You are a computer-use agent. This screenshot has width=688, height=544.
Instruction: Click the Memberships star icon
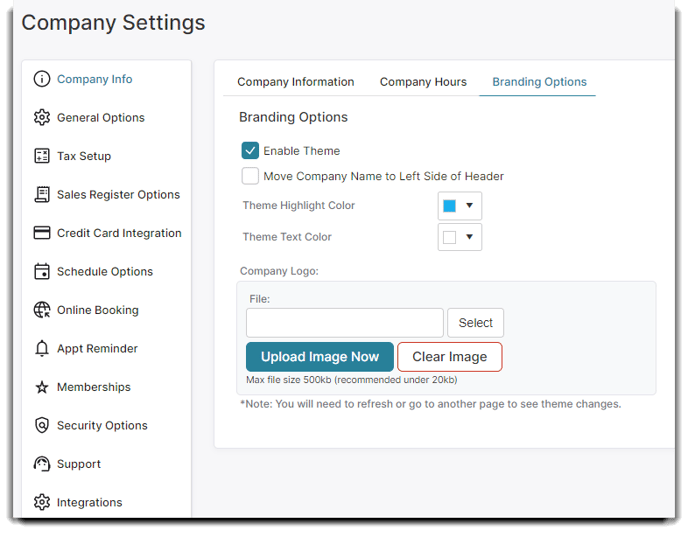[x=42, y=387]
